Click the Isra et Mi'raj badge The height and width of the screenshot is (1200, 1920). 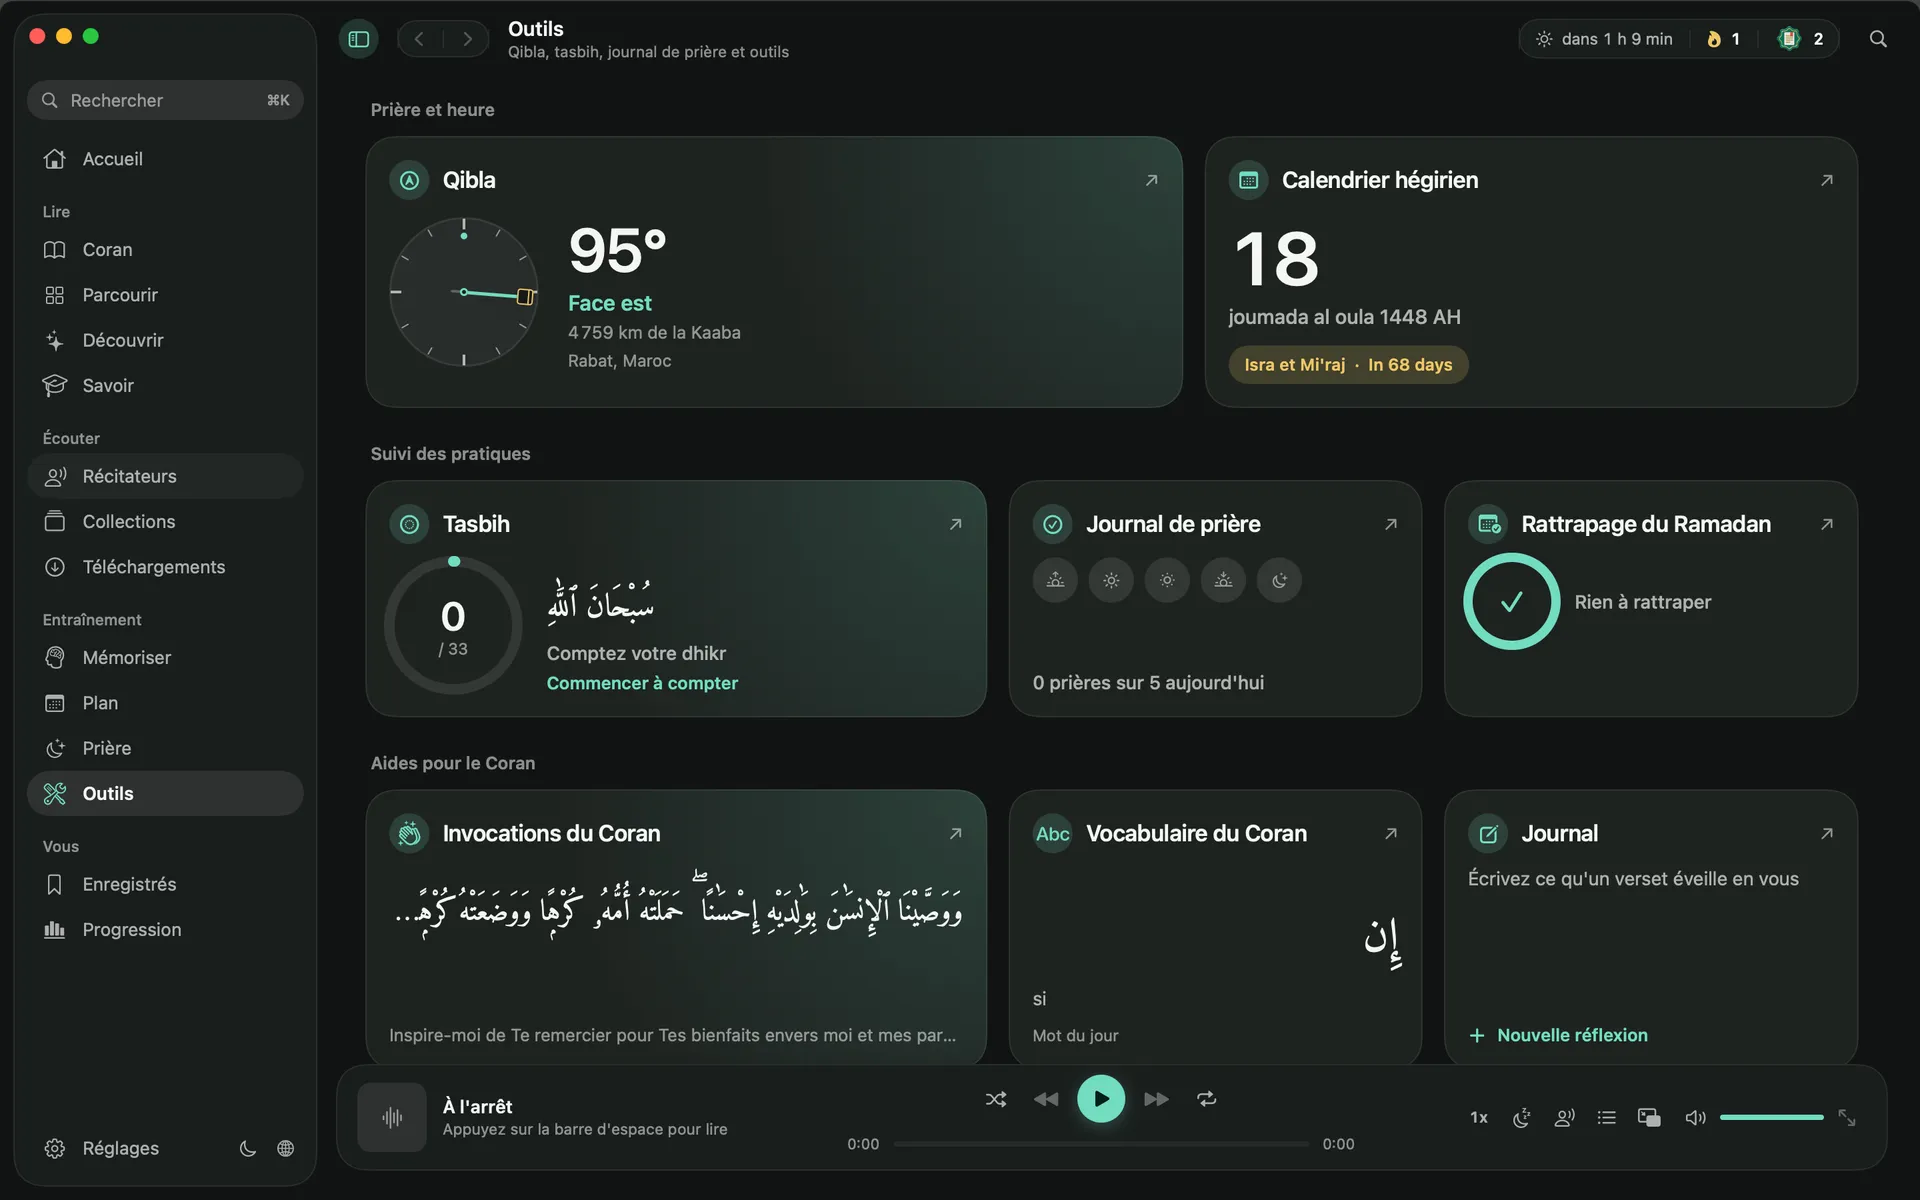coord(1348,365)
